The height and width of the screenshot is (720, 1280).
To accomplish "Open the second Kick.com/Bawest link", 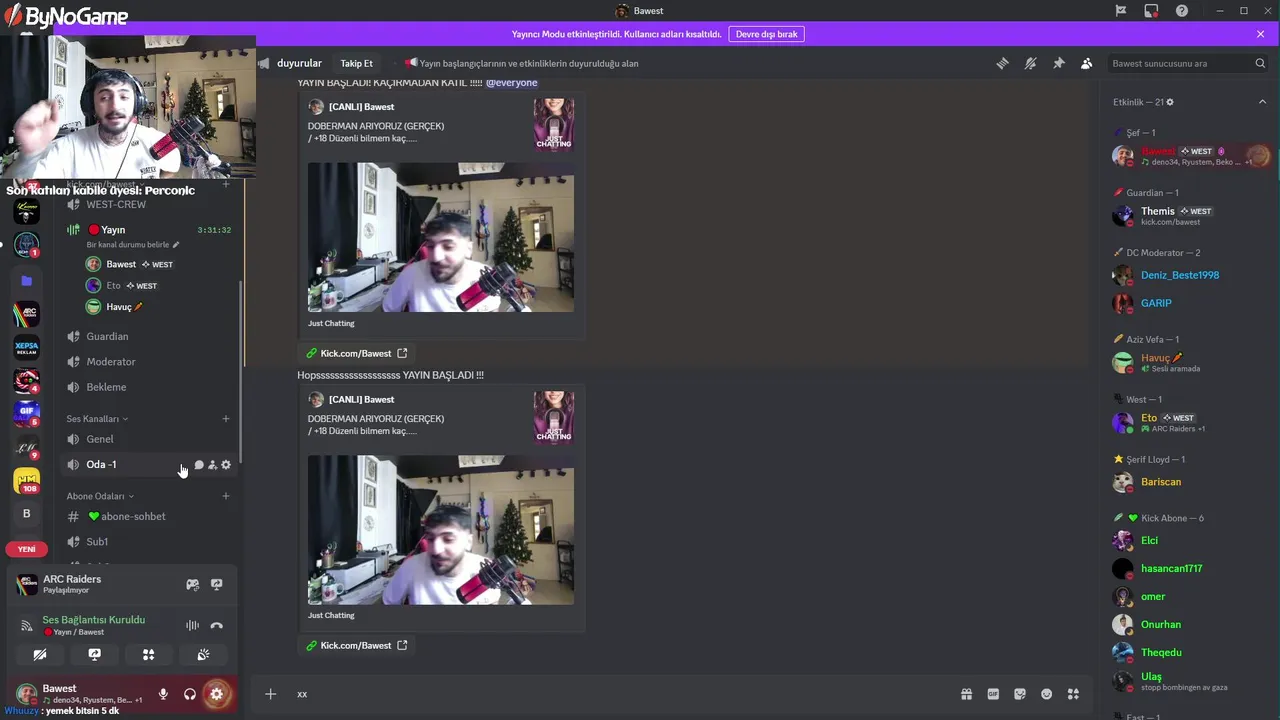I will point(357,645).
